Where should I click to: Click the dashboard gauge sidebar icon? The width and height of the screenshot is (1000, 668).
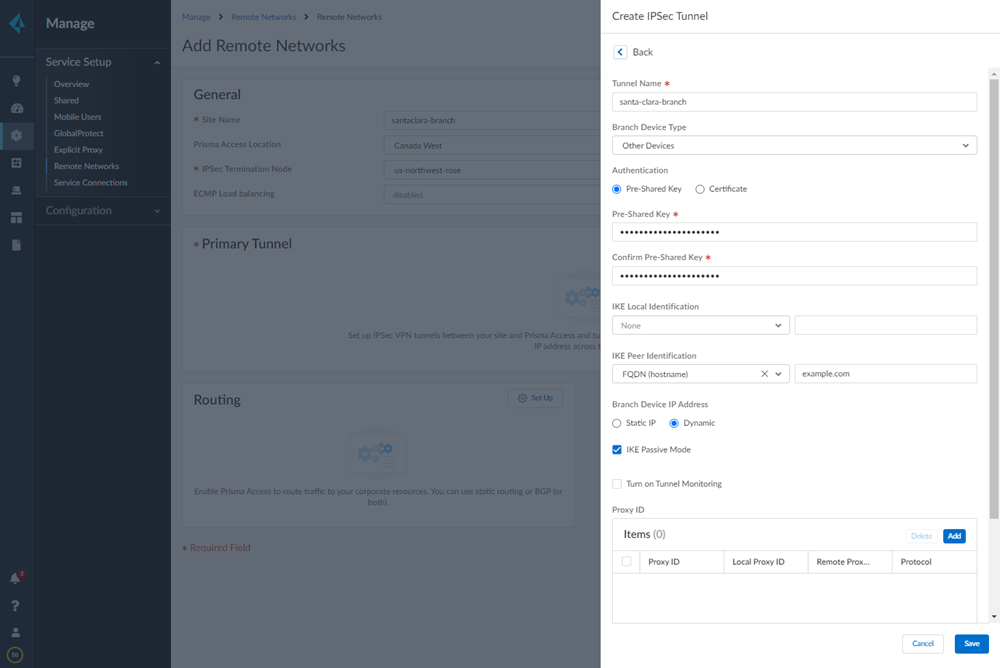click(16, 108)
